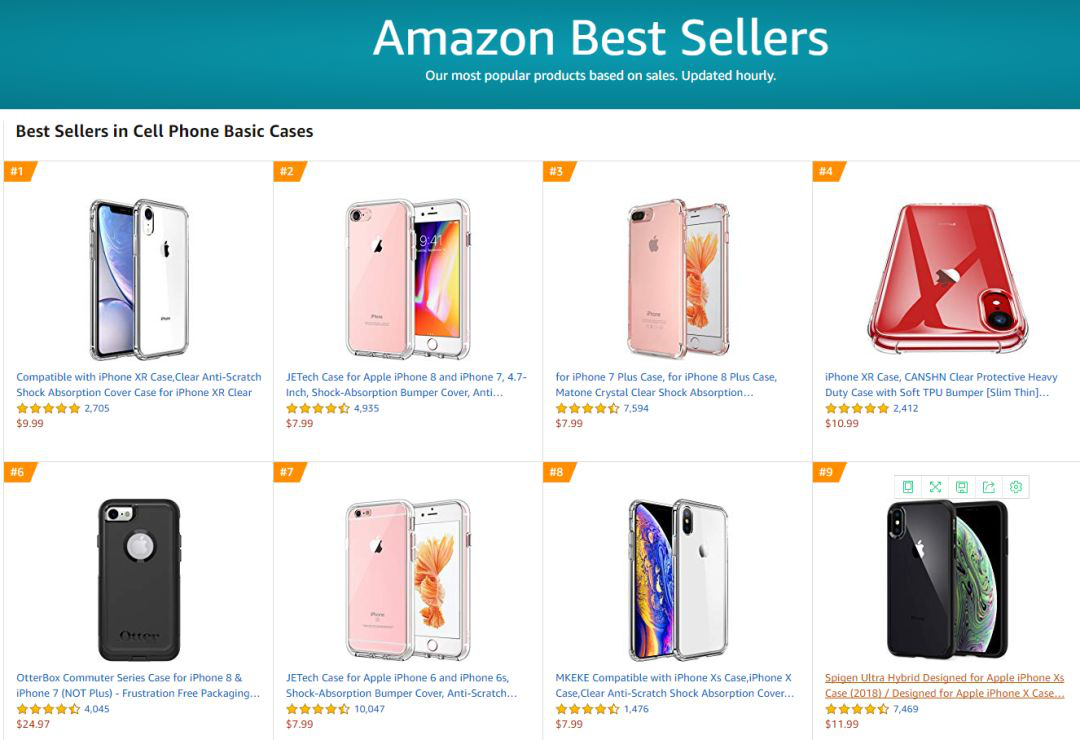Select the black OtterBox Commuter case image
The width and height of the screenshot is (1080, 740).
(138, 579)
